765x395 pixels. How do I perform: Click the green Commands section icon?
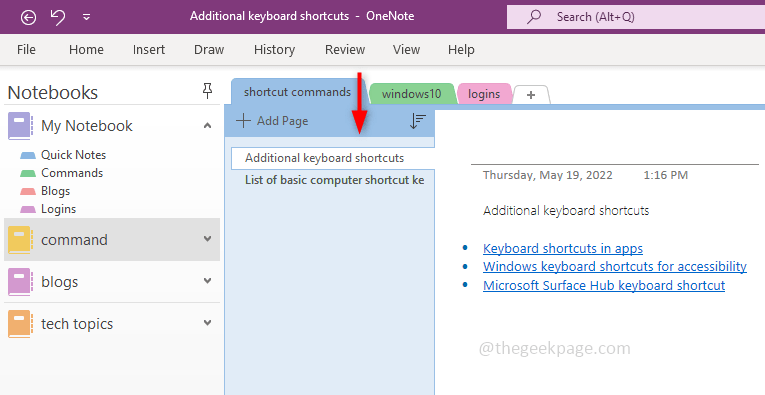point(28,173)
